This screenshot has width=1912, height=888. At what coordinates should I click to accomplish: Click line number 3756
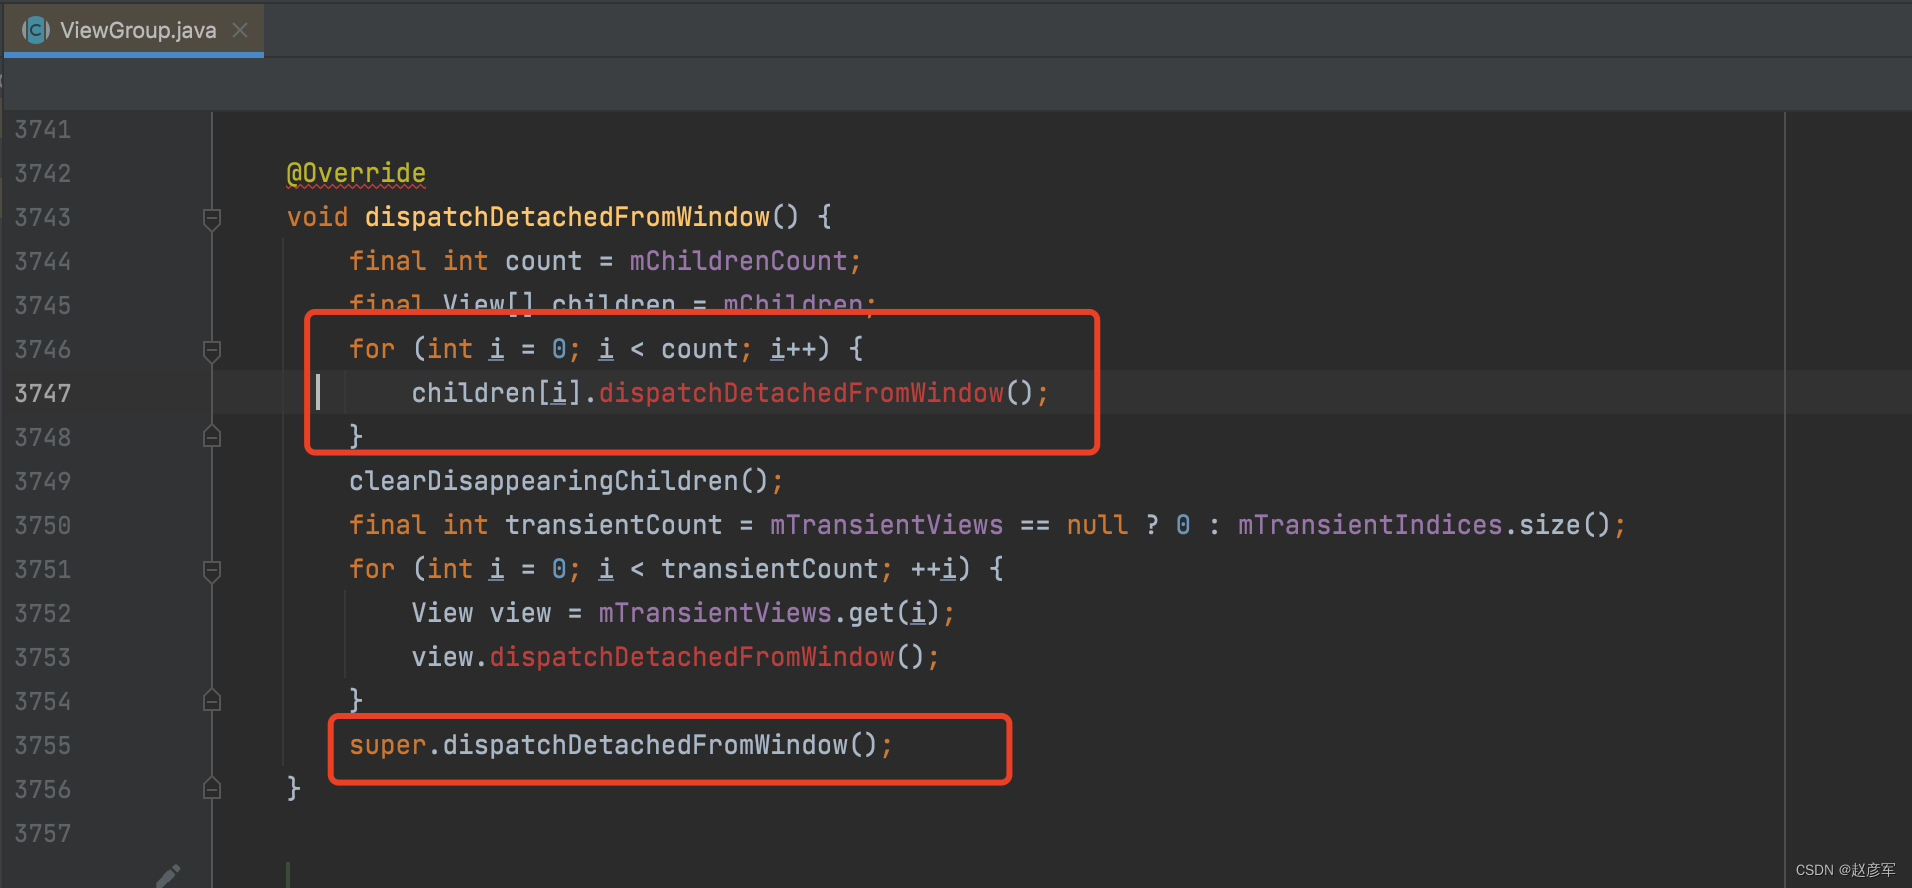pyautogui.click(x=43, y=790)
